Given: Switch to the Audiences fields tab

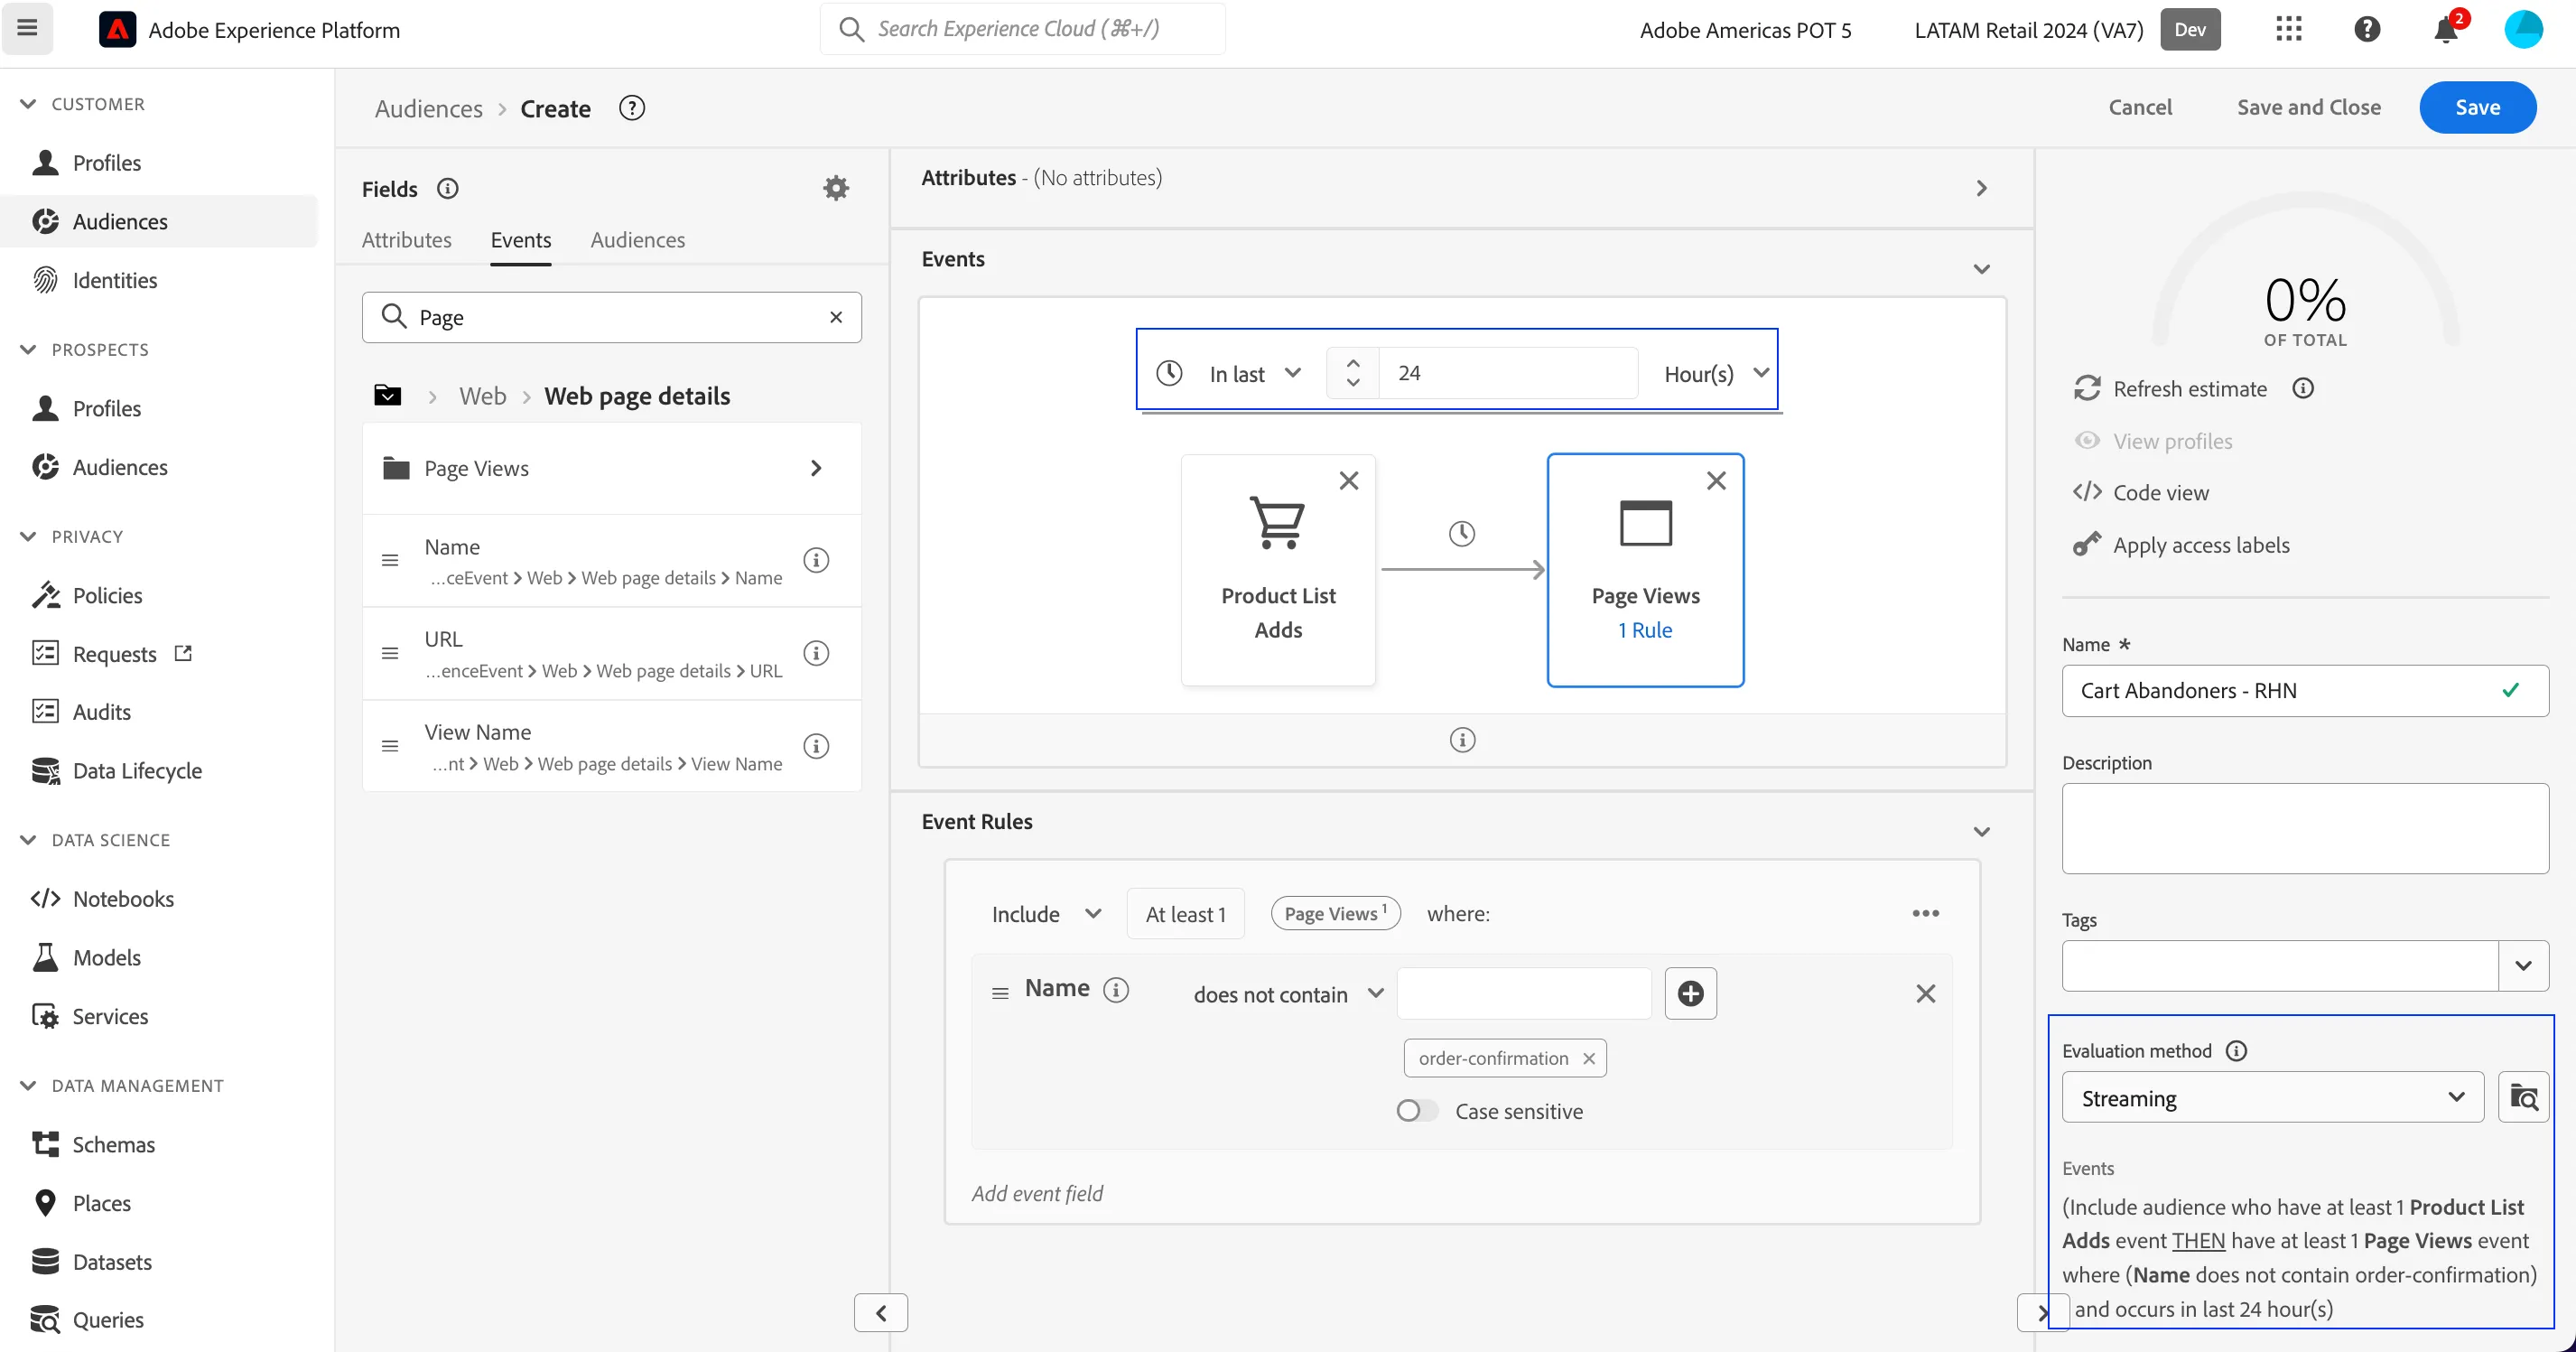Looking at the screenshot, I should [637, 240].
